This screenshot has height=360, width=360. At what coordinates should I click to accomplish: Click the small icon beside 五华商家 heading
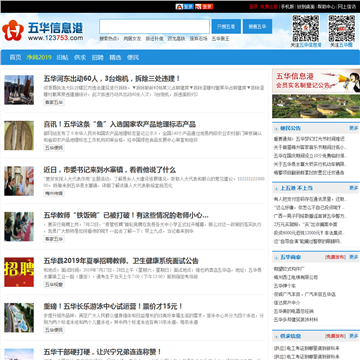[276, 258]
